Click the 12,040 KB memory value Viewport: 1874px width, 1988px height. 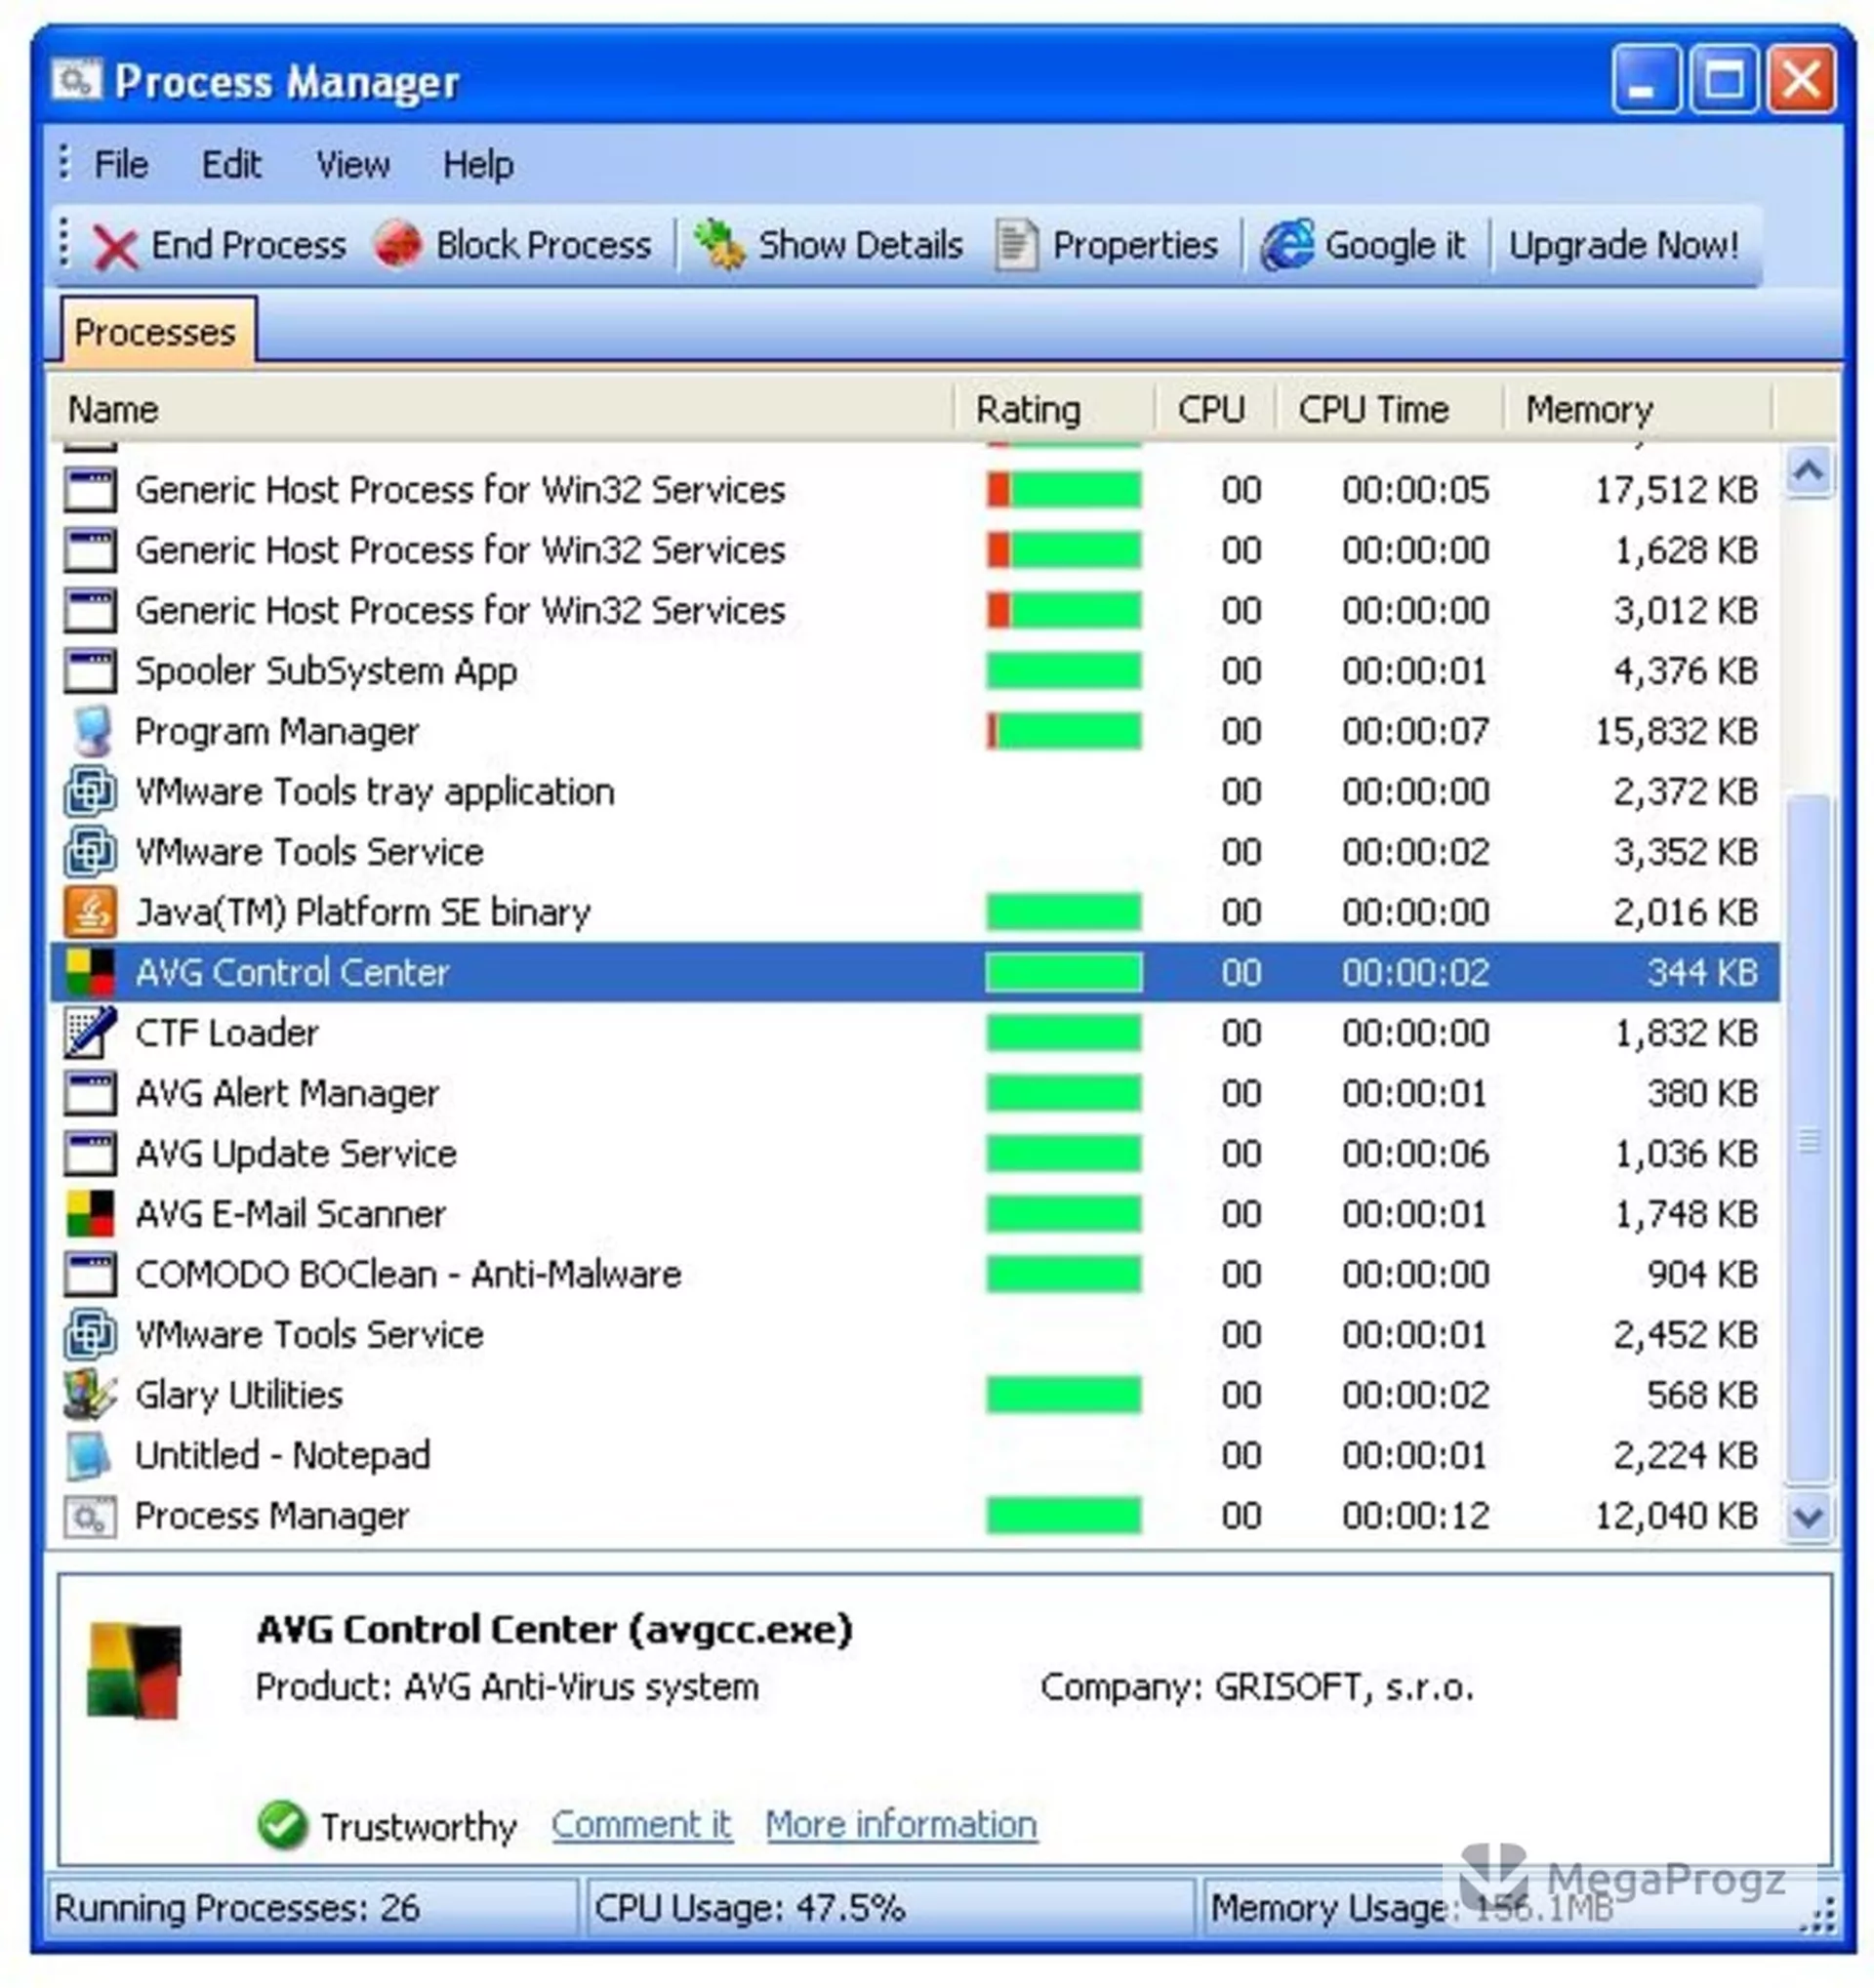coord(1676,1517)
